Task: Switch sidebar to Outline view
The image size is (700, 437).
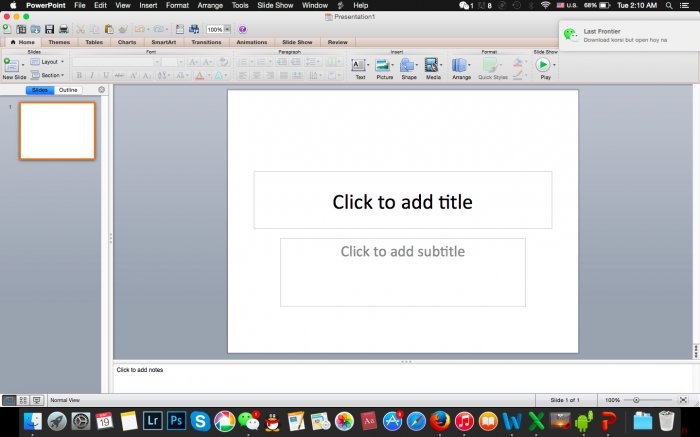Action: click(68, 90)
